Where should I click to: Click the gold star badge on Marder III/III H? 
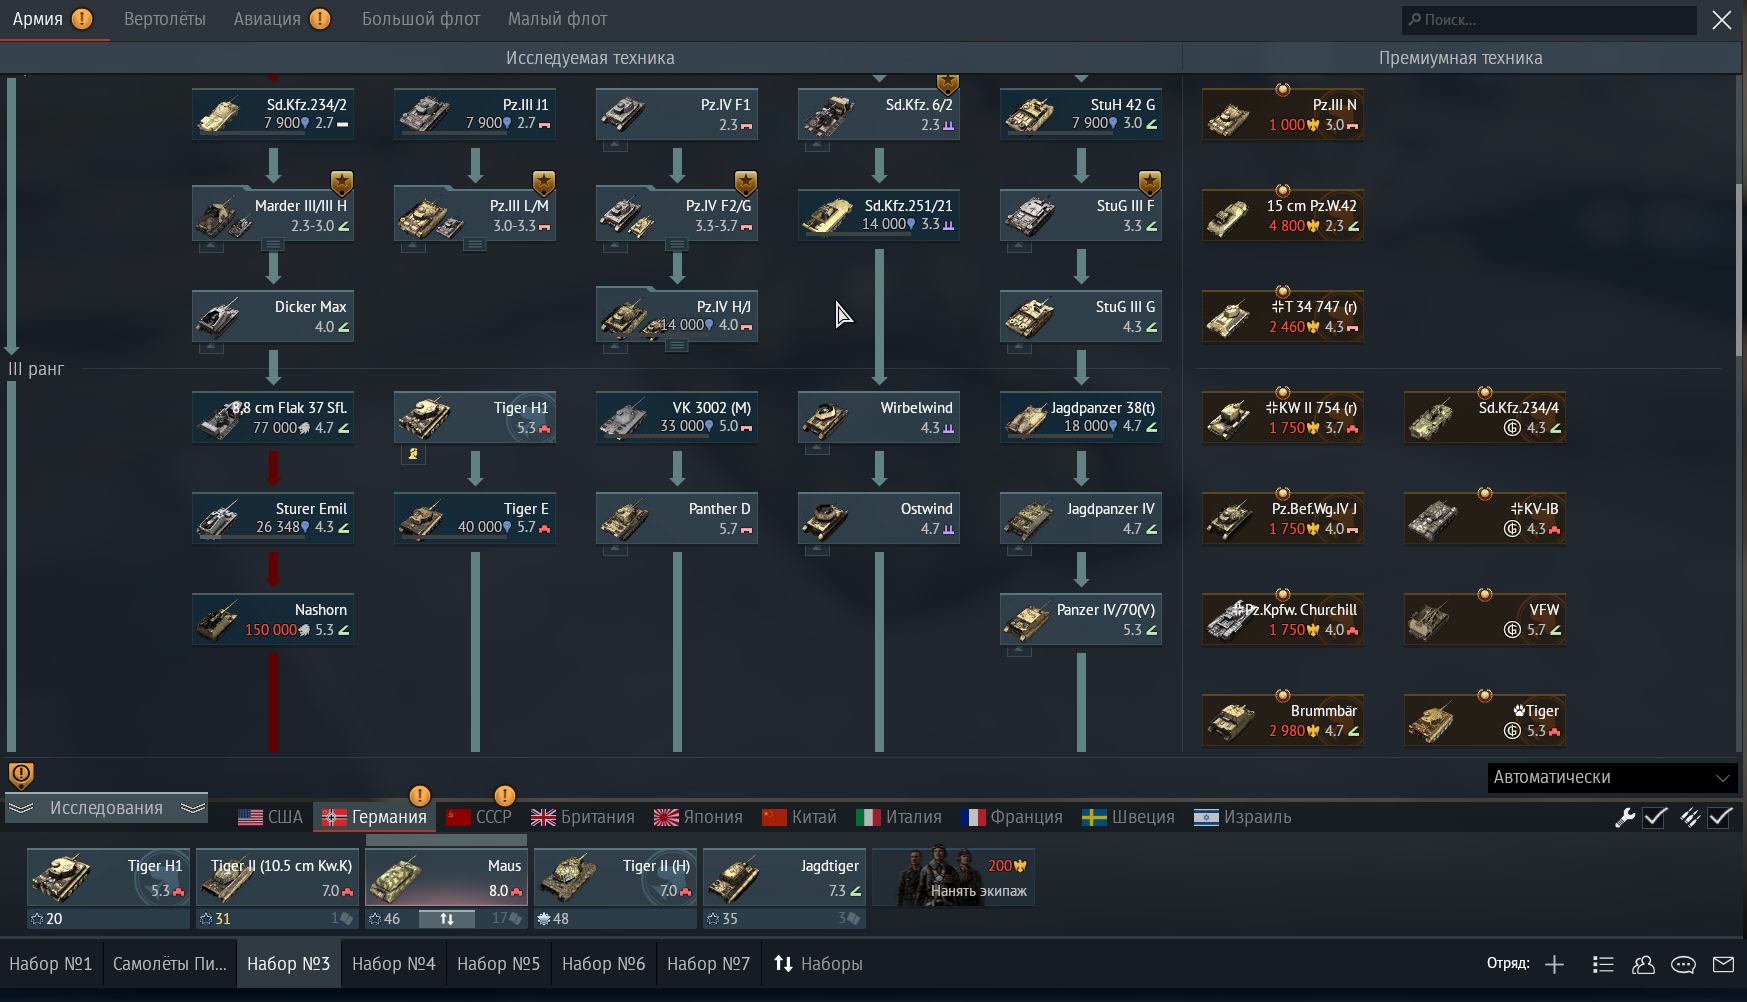342,182
